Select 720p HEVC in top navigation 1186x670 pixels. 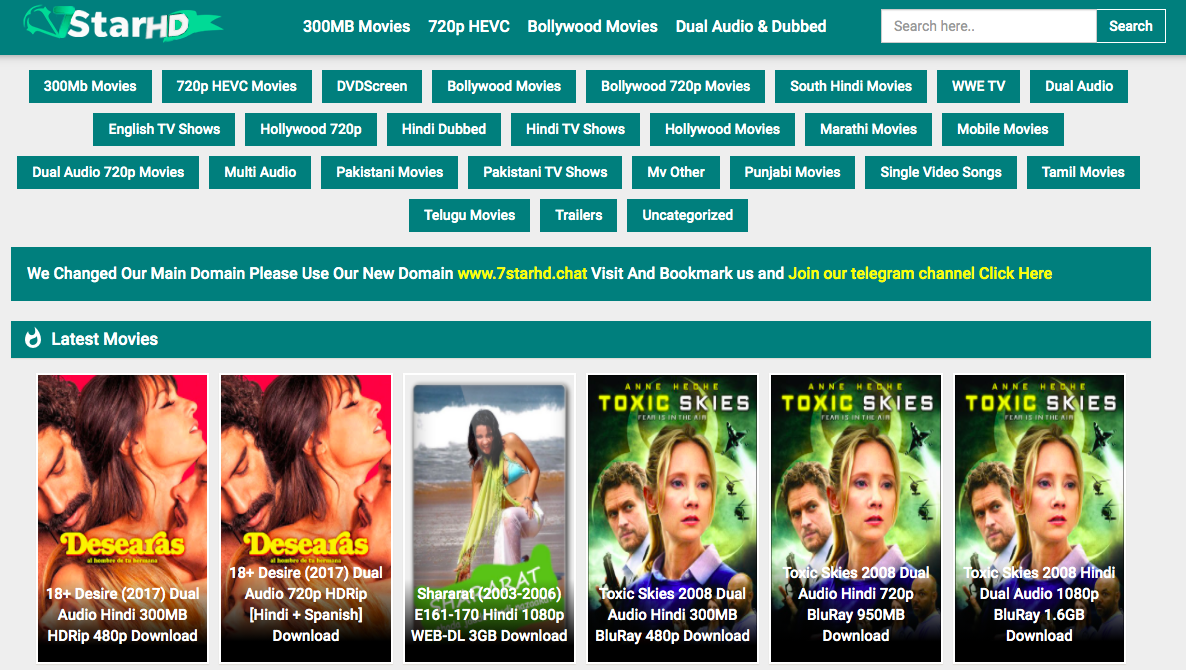468,26
